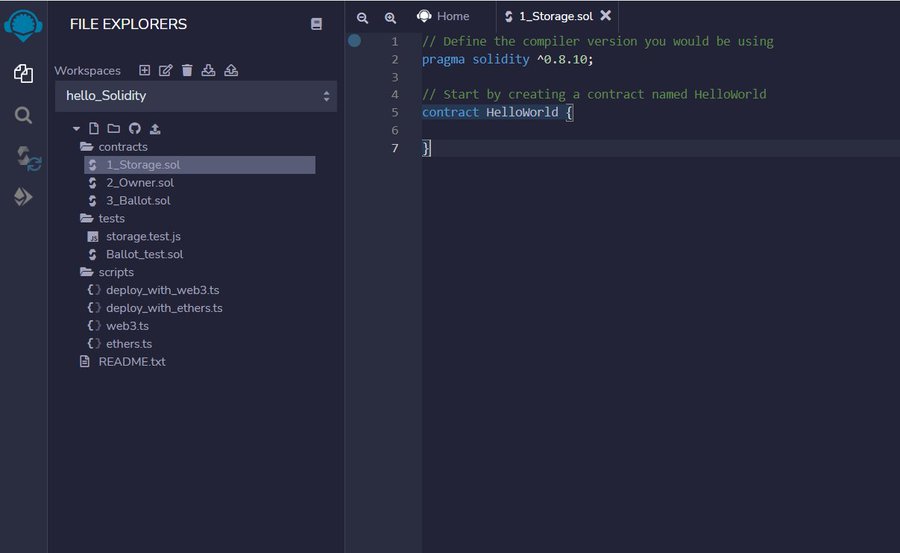Collapse the contracts folder

coord(114,147)
